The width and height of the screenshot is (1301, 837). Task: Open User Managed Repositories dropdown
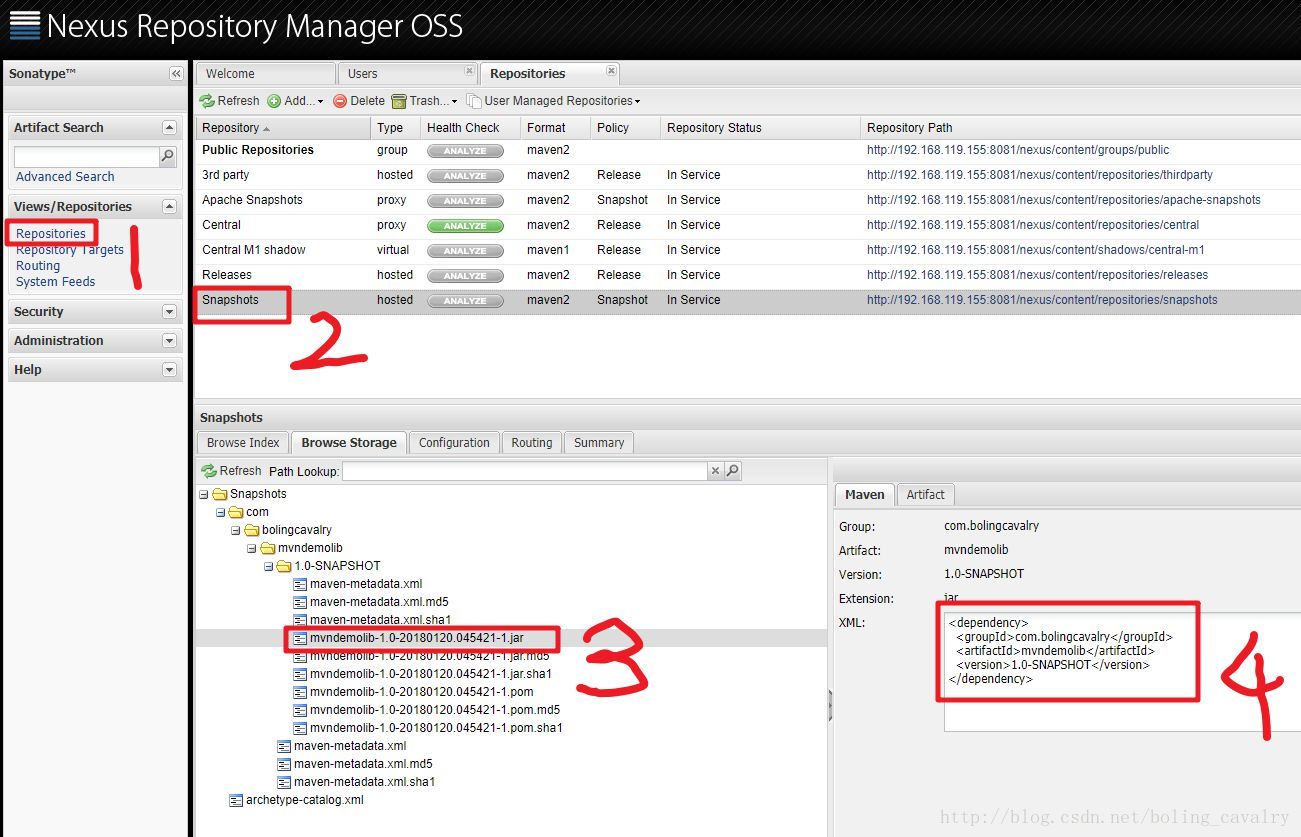coord(553,101)
